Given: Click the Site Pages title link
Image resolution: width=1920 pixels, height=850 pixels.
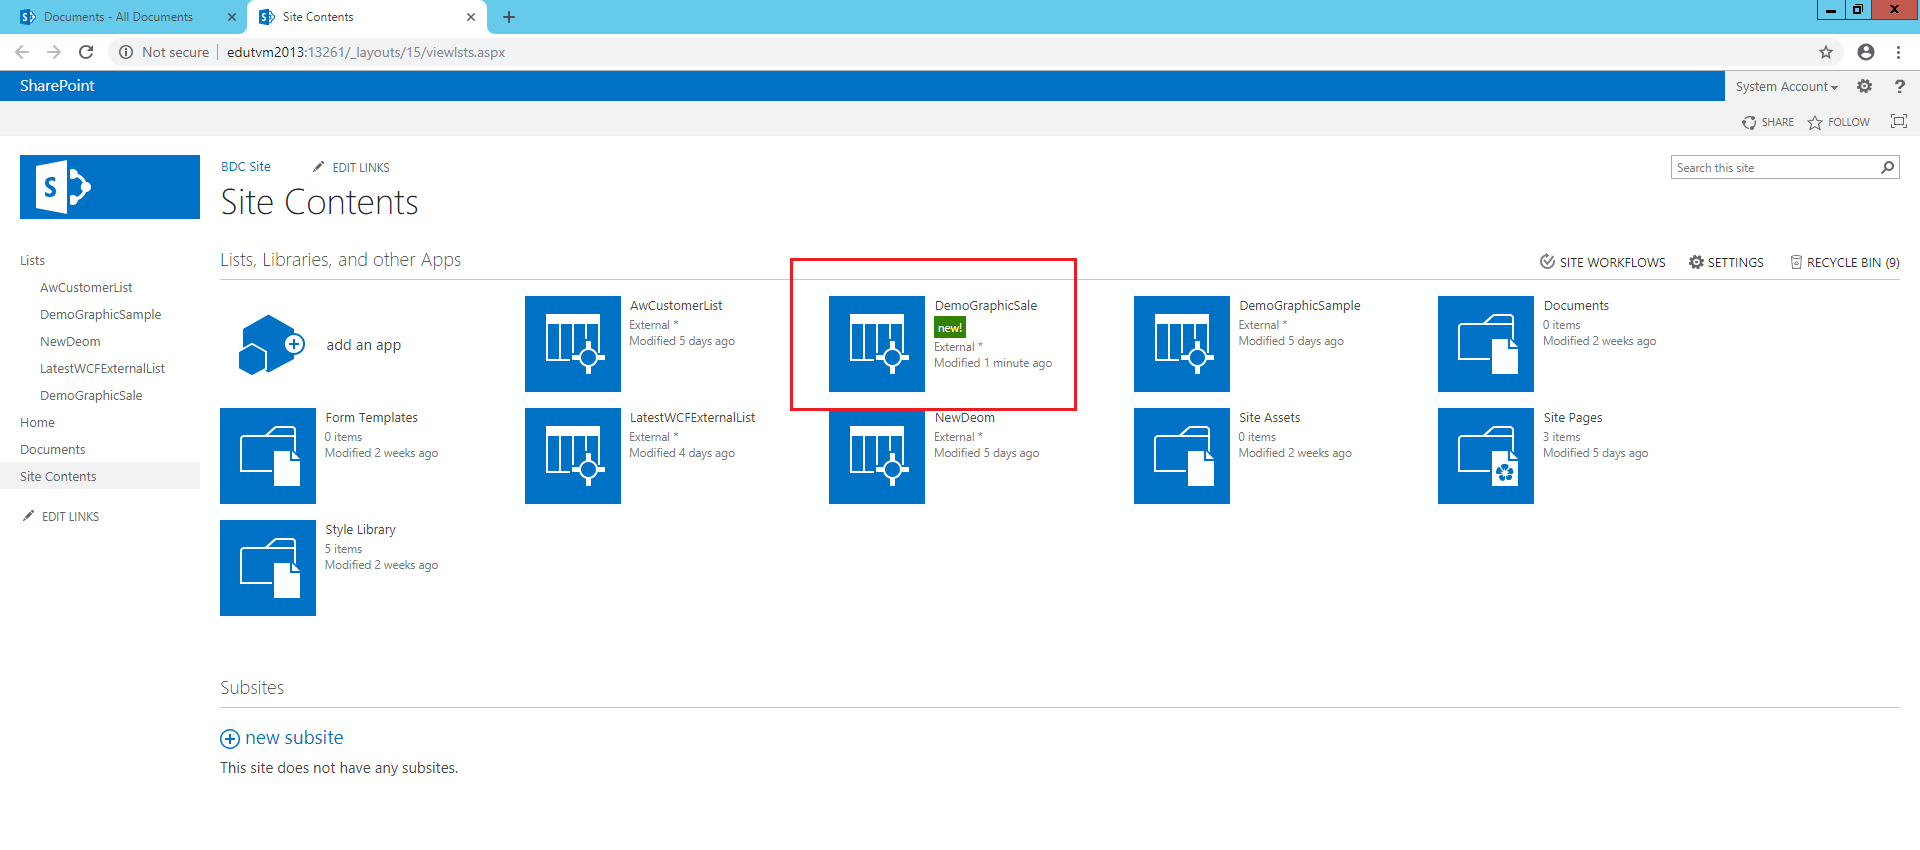Looking at the screenshot, I should click(x=1572, y=418).
